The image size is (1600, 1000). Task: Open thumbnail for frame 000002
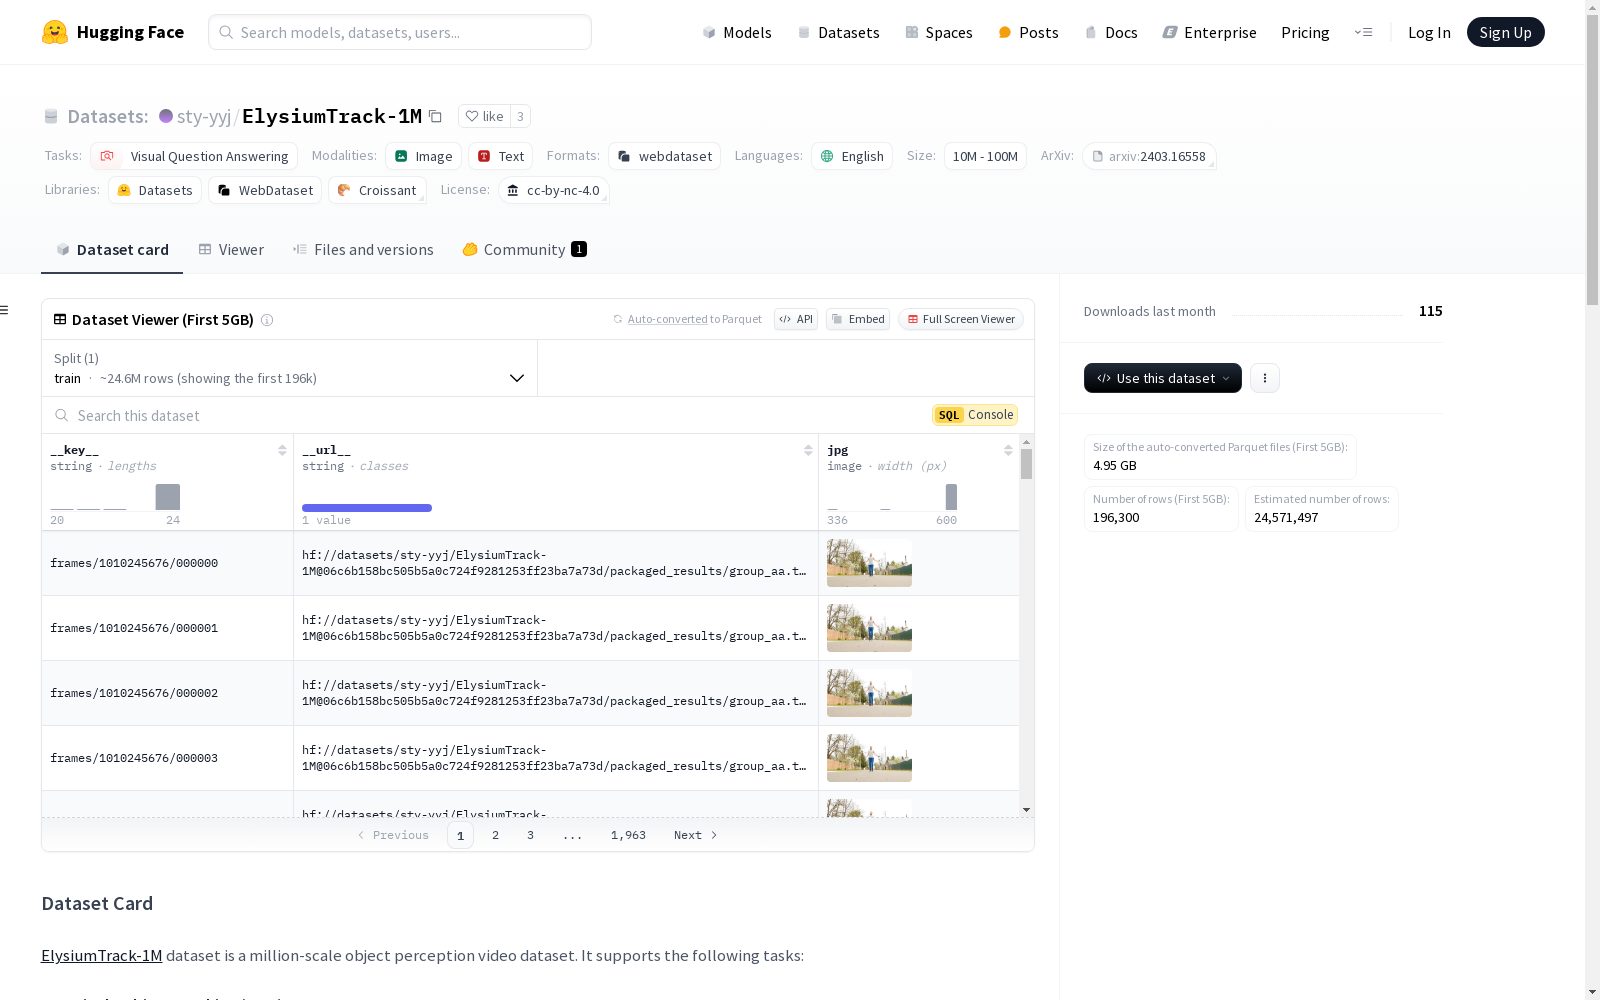869,693
